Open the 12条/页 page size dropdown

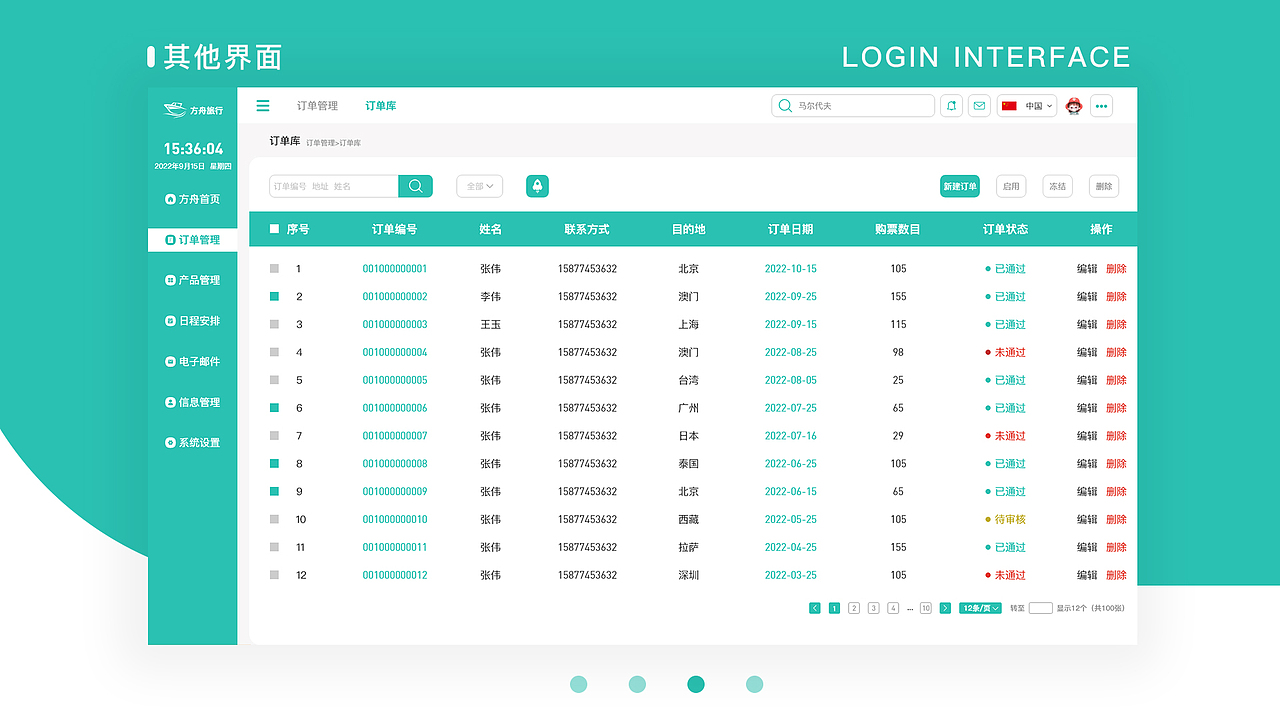click(x=980, y=608)
